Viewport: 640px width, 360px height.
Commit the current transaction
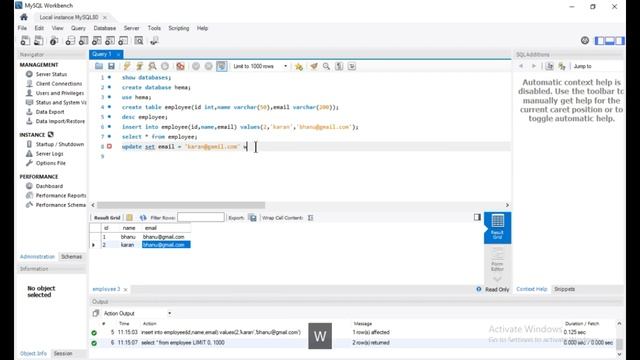tap(196, 66)
